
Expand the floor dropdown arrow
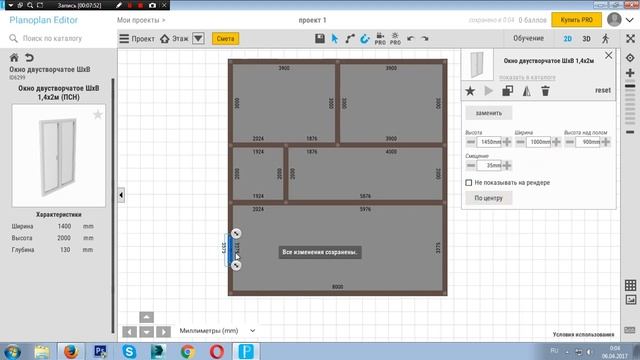pyautogui.click(x=198, y=39)
